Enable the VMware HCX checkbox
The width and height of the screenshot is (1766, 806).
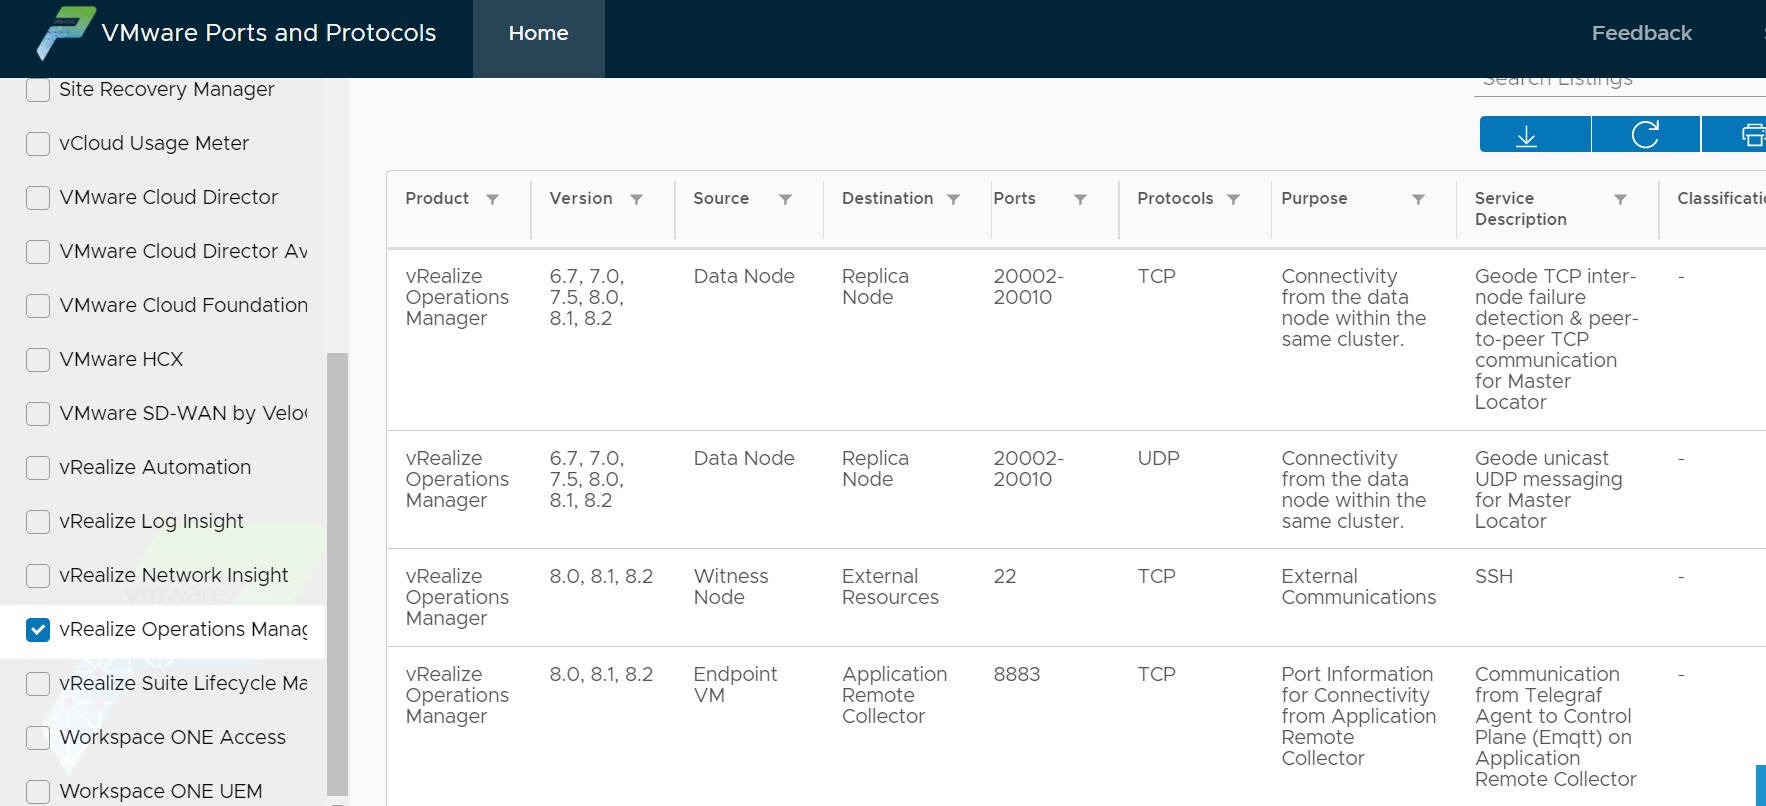tap(38, 359)
